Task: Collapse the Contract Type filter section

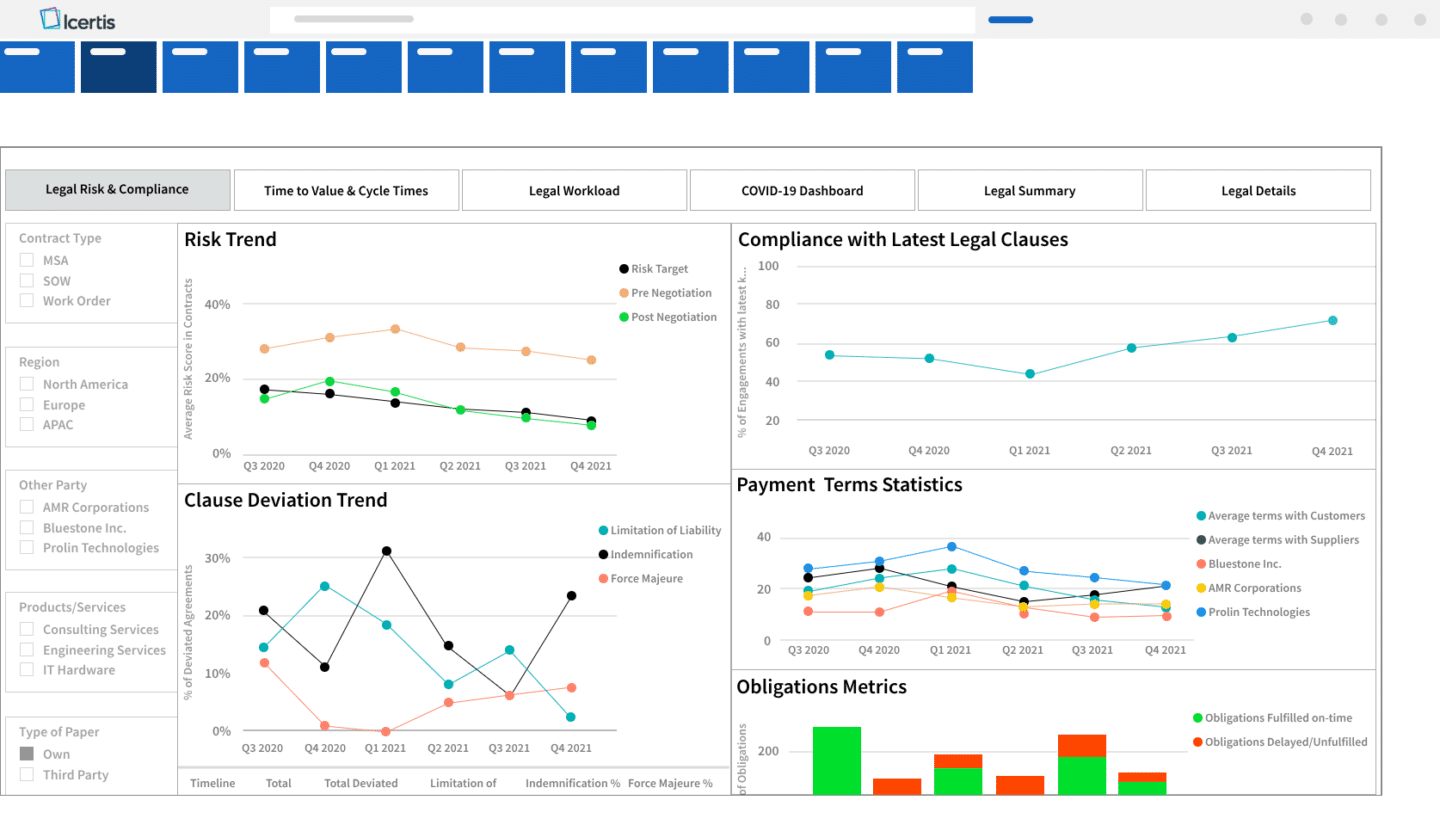Action: tap(59, 238)
